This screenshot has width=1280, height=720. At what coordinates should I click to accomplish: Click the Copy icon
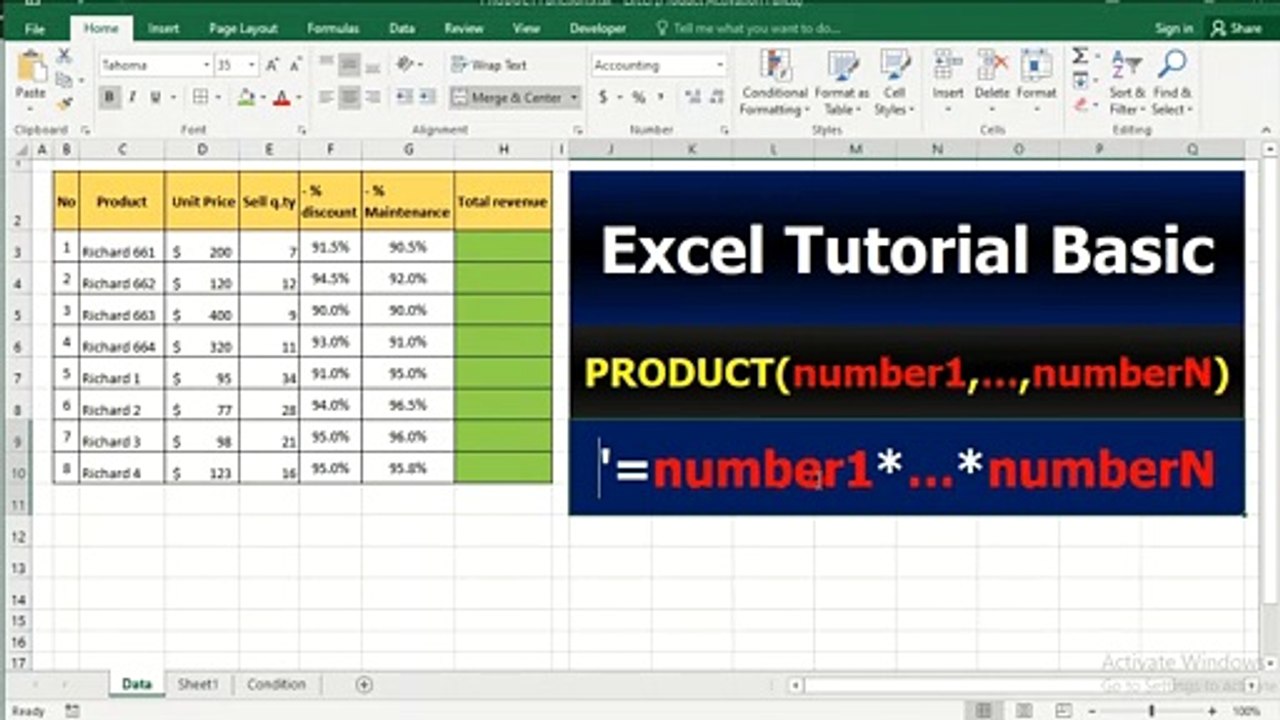tap(64, 79)
